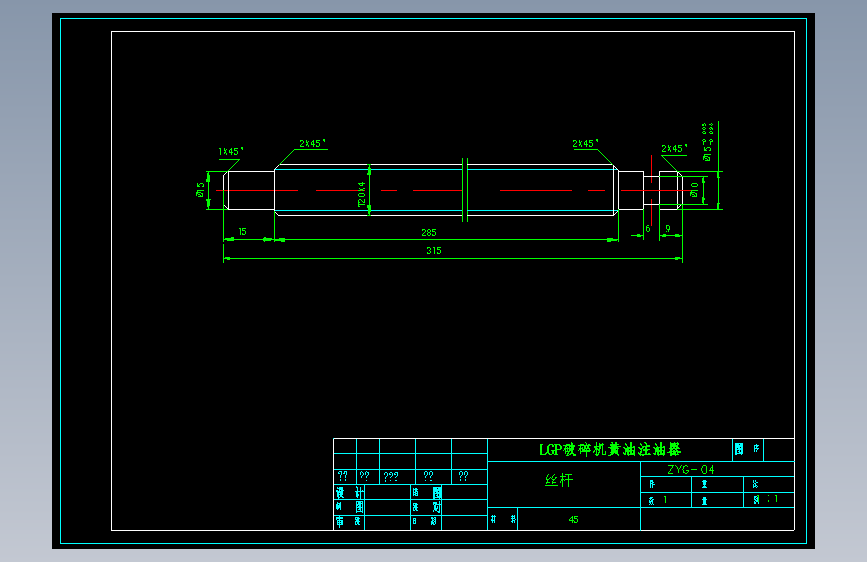Select drawing number ZYG-04

[x=691, y=470]
